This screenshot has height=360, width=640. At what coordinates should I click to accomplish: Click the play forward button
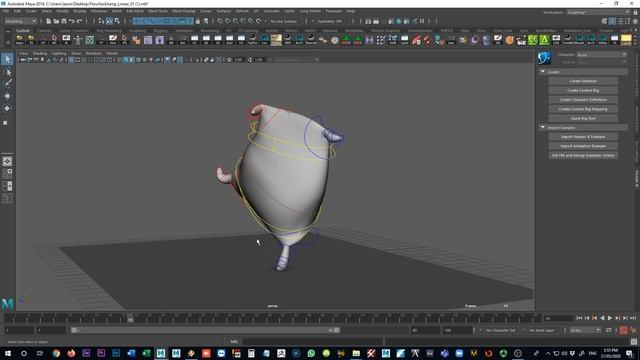tap(610, 318)
